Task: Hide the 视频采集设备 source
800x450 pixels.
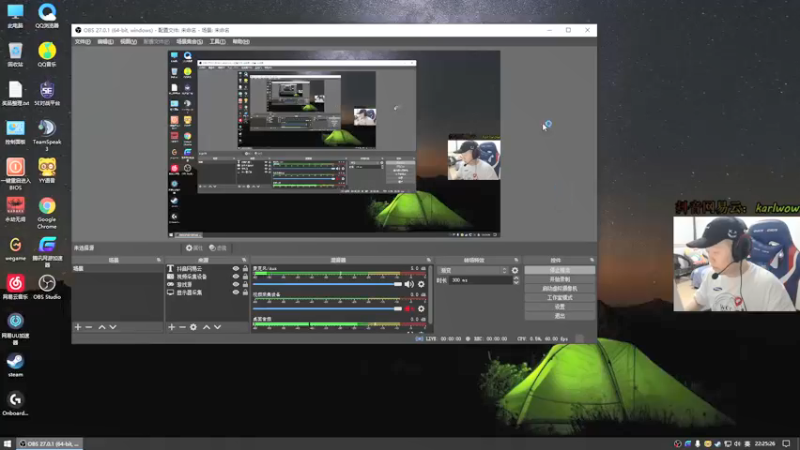Action: tap(236, 277)
